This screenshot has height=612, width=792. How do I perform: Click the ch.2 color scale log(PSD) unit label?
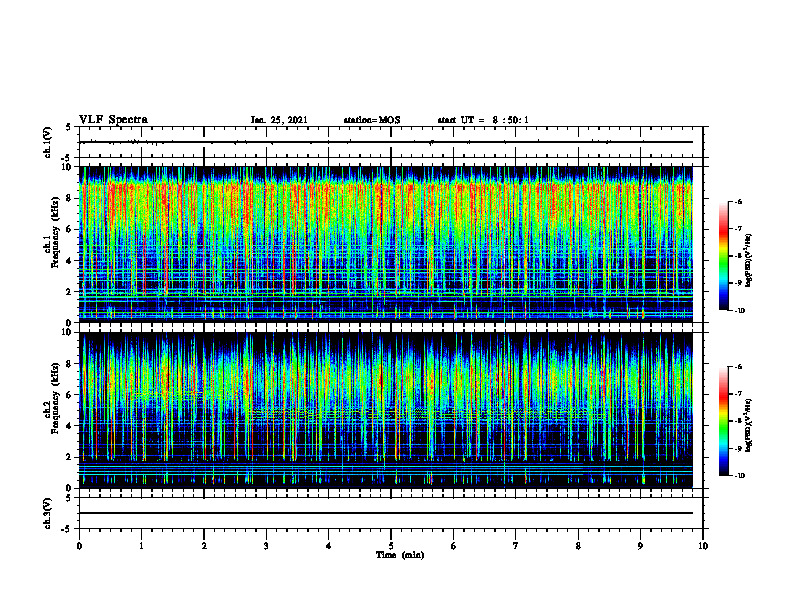click(749, 425)
